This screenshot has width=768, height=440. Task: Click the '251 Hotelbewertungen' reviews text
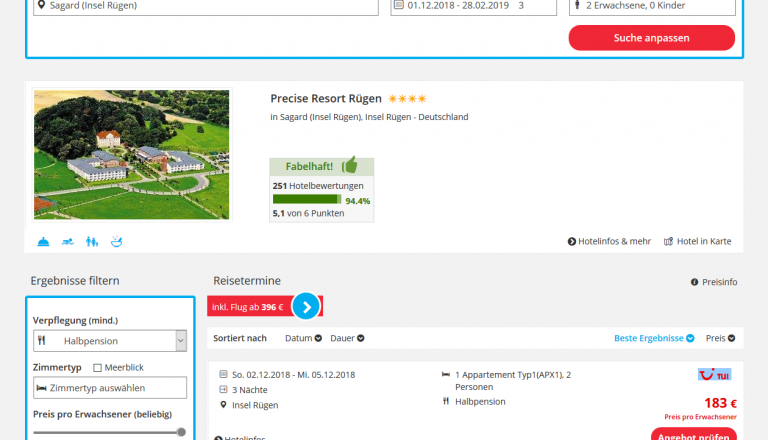pyautogui.click(x=318, y=186)
